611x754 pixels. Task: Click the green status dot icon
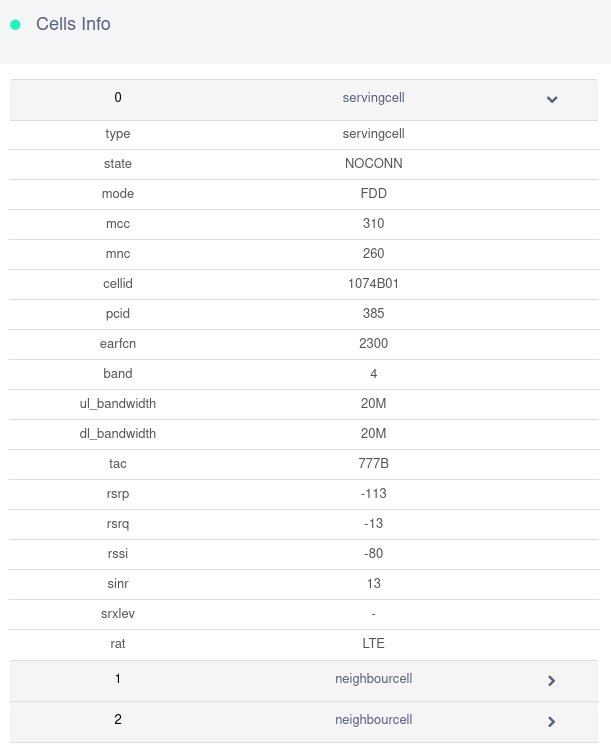tap(15, 25)
